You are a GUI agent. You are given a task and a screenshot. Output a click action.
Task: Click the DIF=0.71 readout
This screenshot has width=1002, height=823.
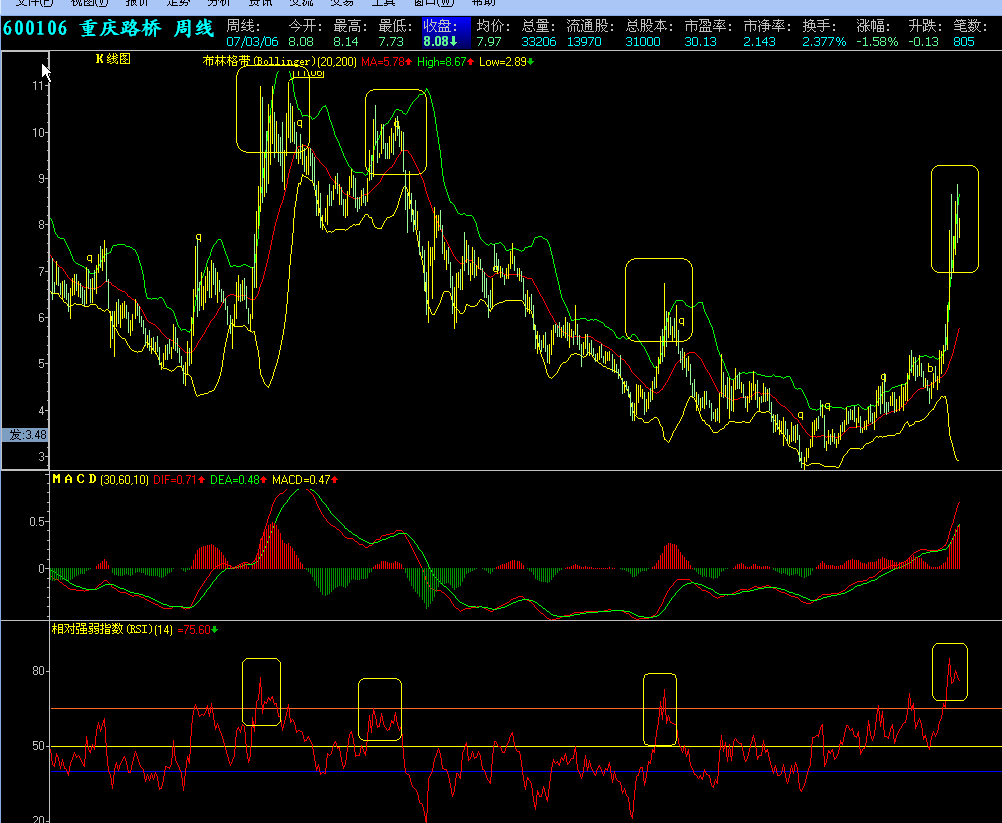point(179,479)
